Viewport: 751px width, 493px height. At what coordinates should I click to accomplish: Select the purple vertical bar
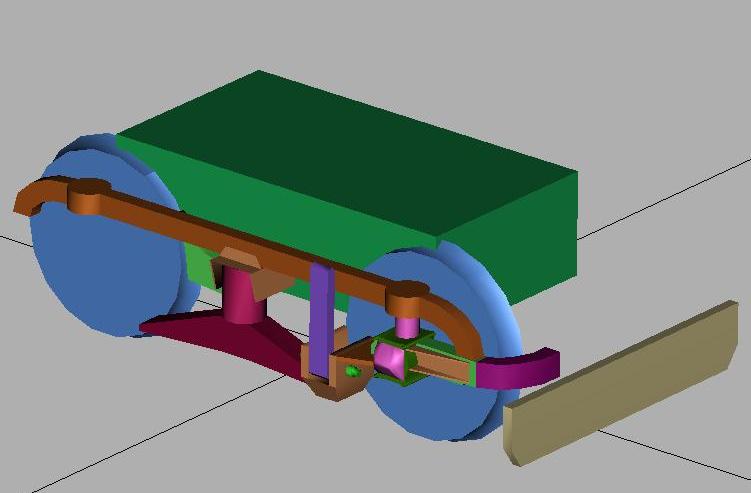point(321,320)
